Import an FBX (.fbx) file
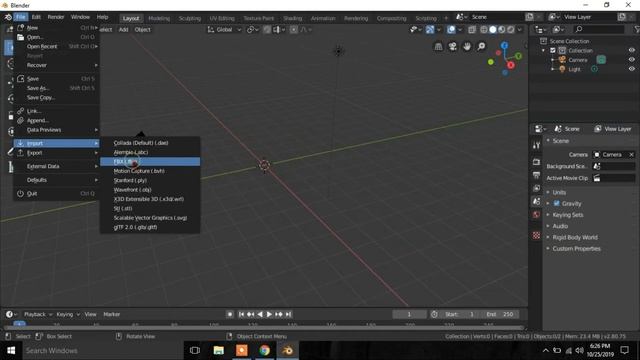Viewport: 640px width, 360px height. click(150, 162)
